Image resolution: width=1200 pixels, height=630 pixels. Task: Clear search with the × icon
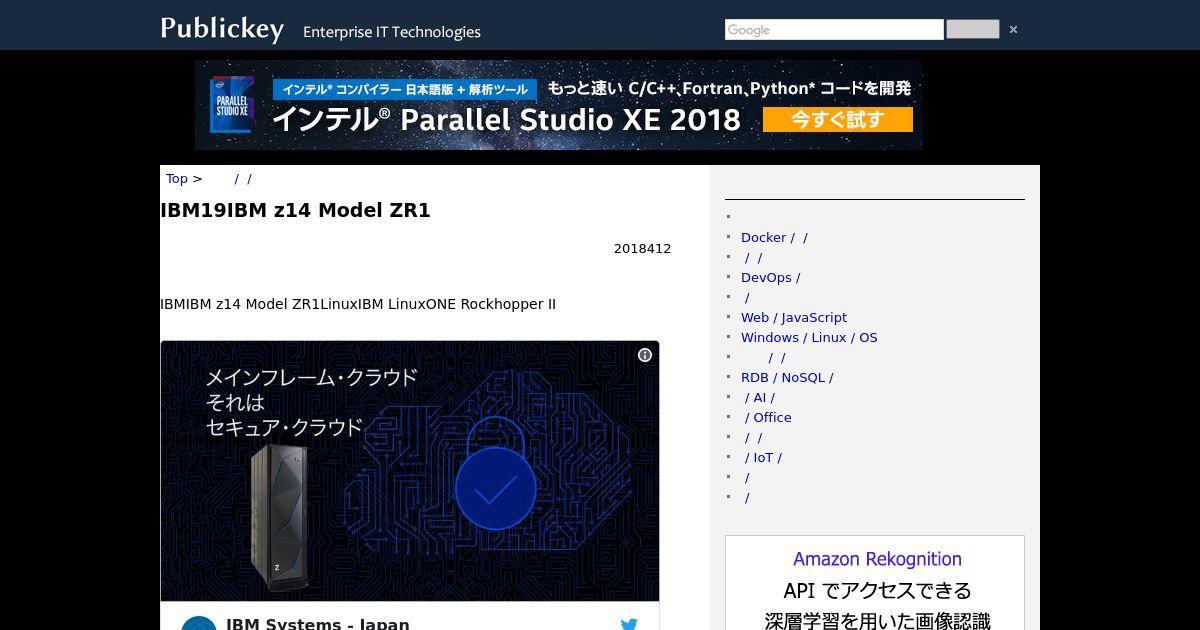click(x=1013, y=30)
